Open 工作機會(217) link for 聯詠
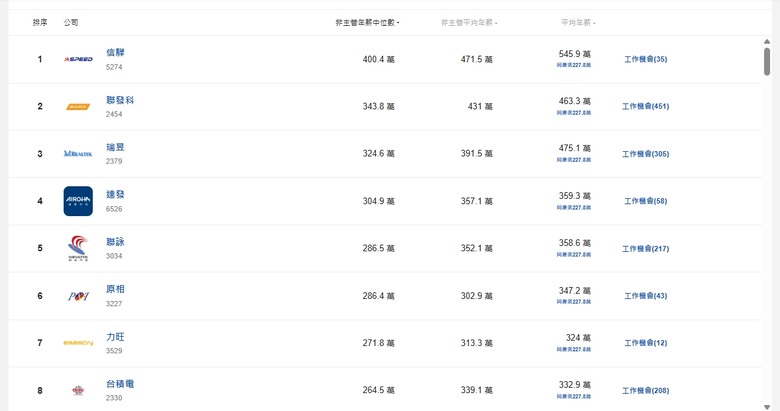The image size is (780, 411). coord(646,248)
